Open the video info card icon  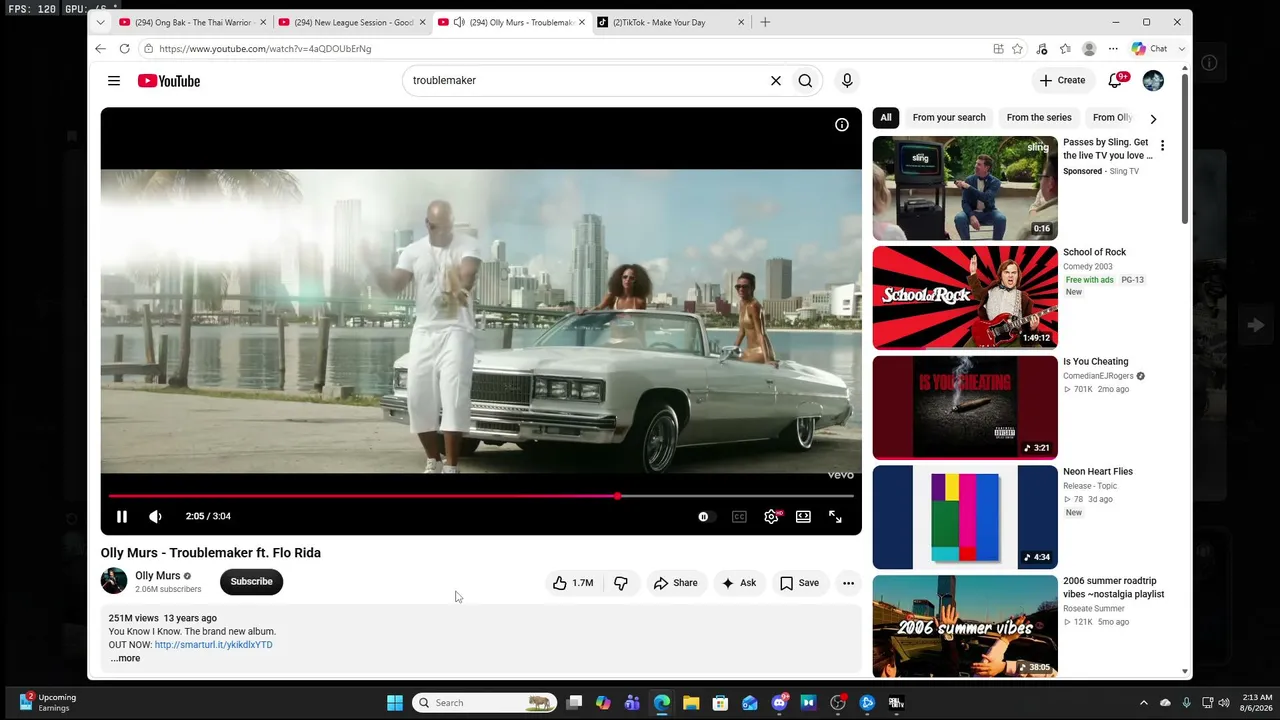click(x=842, y=125)
